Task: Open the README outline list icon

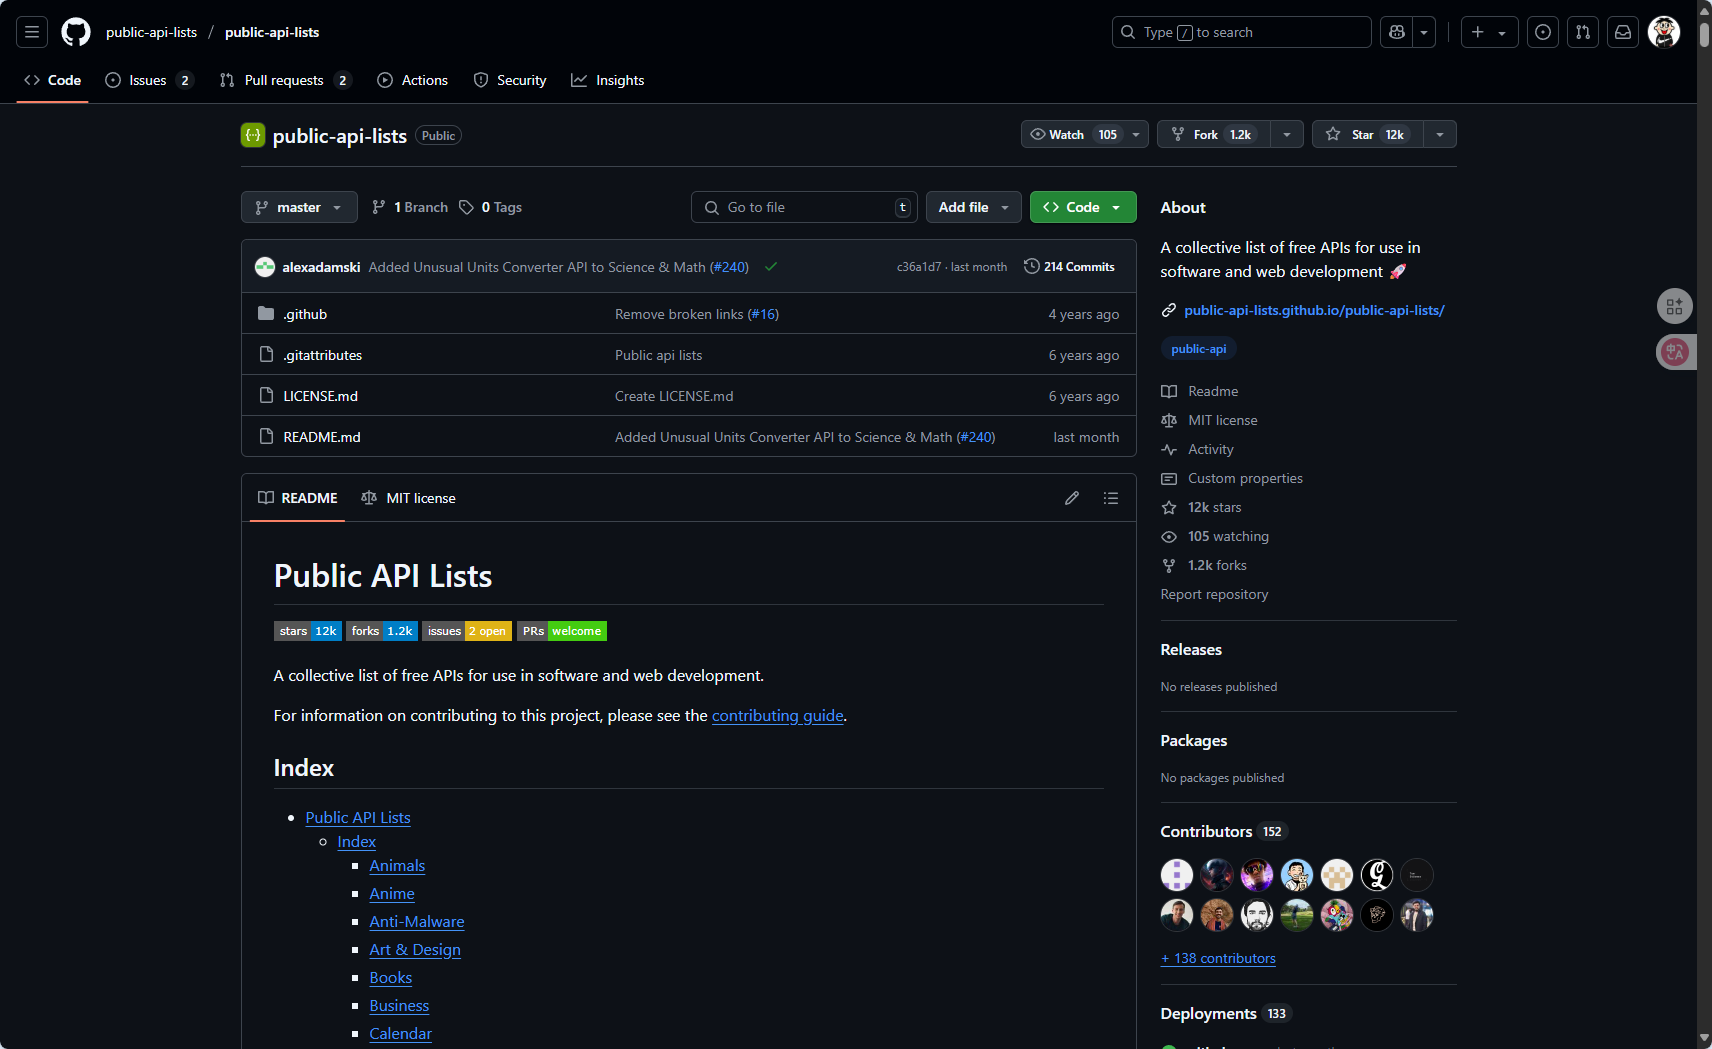Action: click(x=1111, y=498)
